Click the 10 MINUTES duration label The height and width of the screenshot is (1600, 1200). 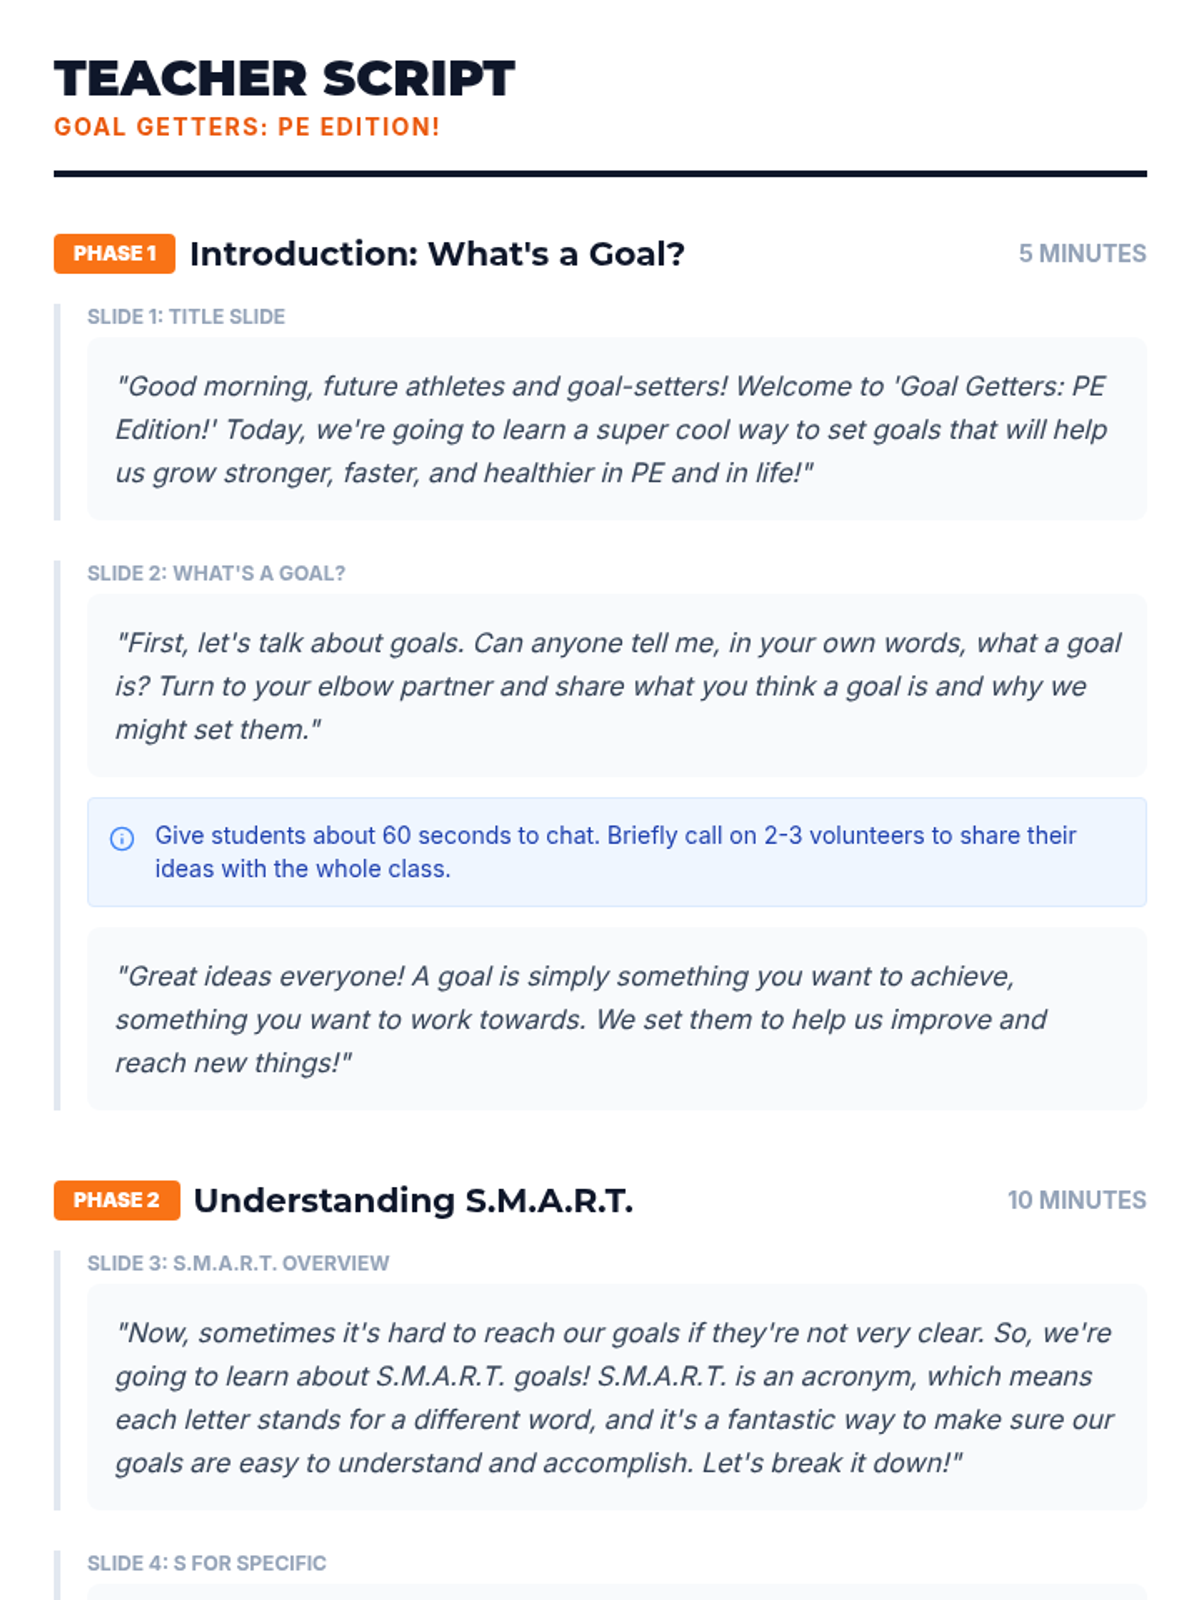[x=1076, y=1200]
